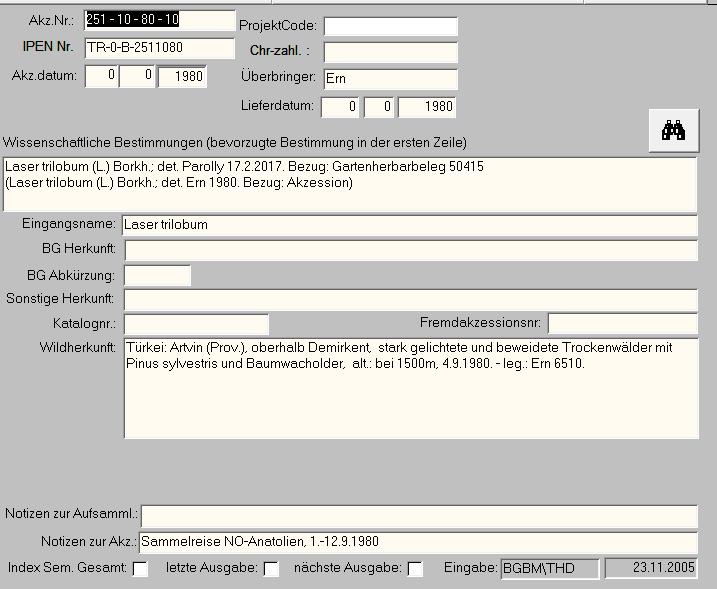The width and height of the screenshot is (717, 589).
Task: Select the Katalognr. input field
Action: (x=196, y=324)
